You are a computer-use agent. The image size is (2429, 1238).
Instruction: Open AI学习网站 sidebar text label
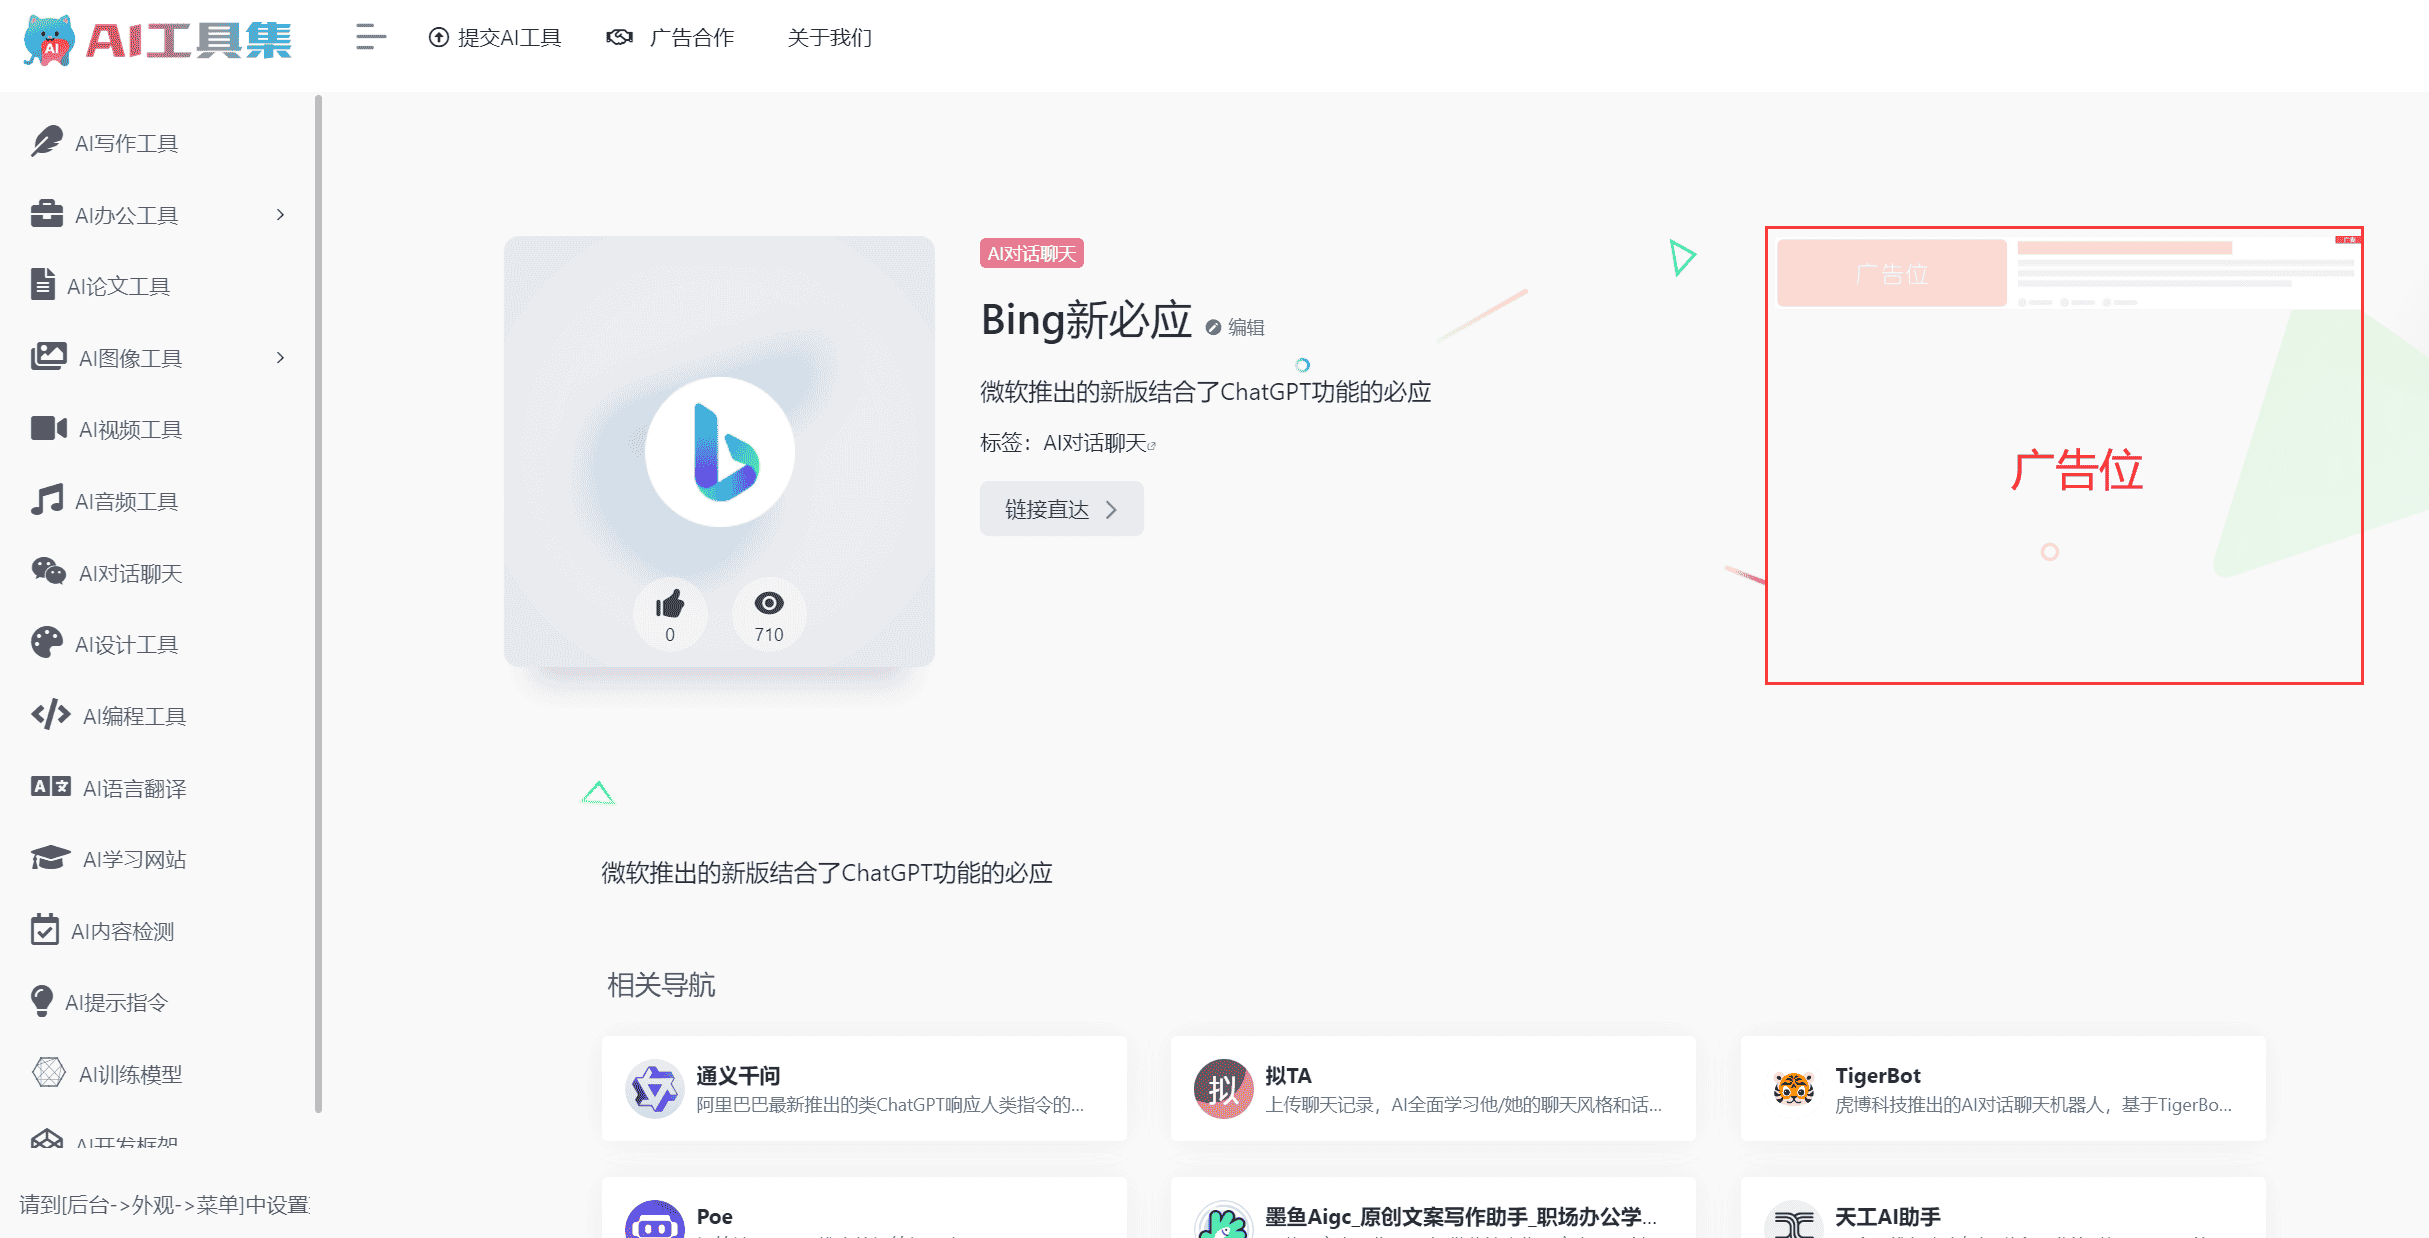click(x=135, y=860)
